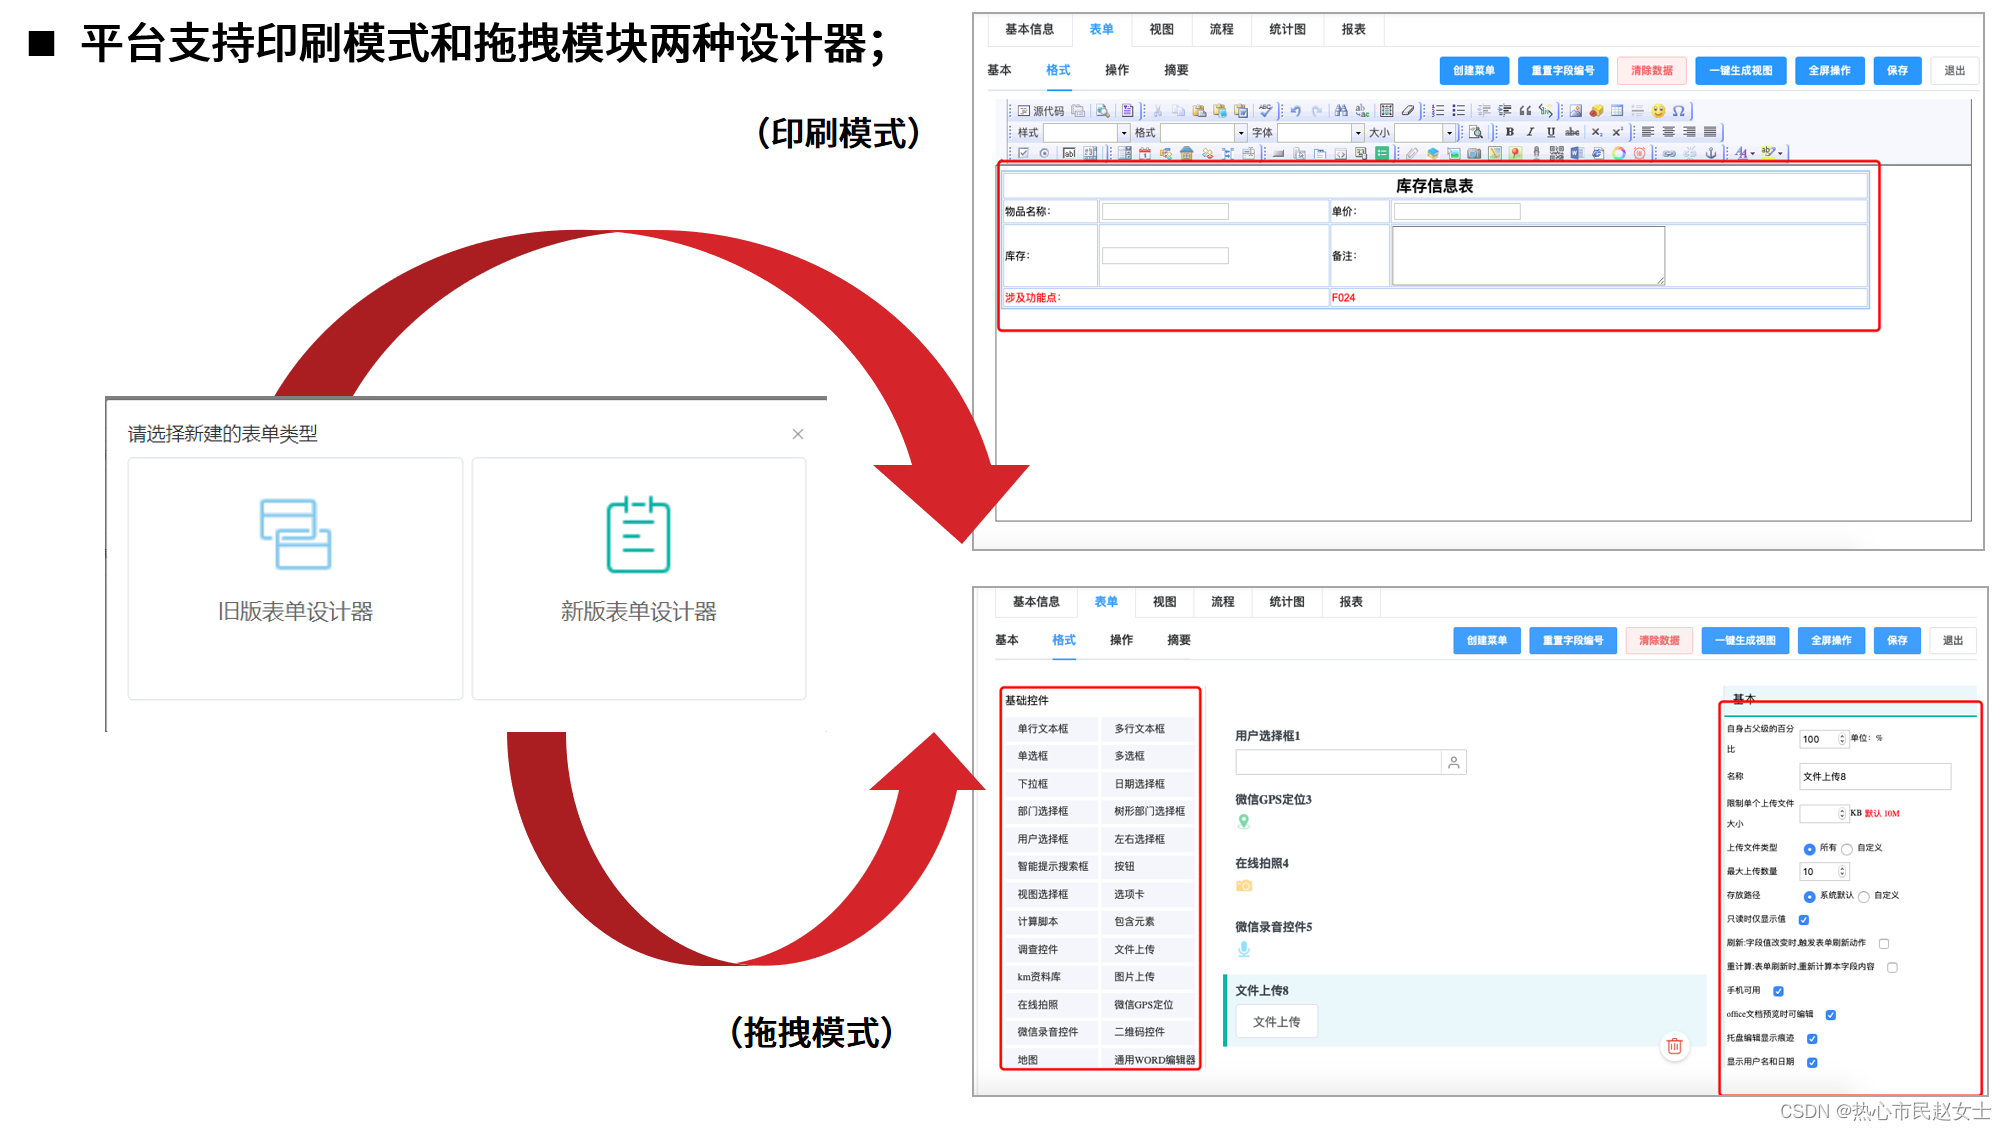
Task: Switch to the 视图 tab in upper panel
Action: 1161,30
